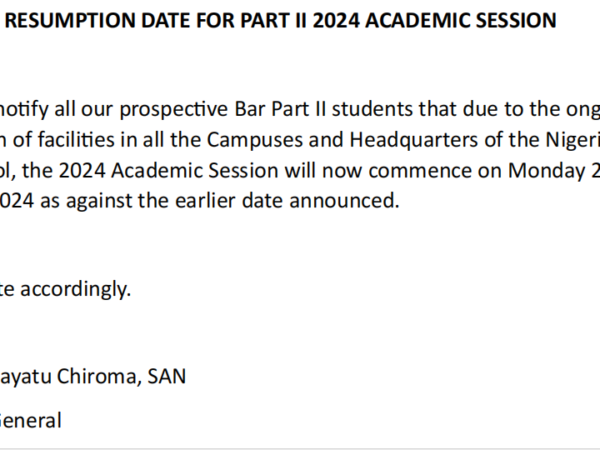Click "2024" in the bold heading
This screenshot has width=600, height=450.
[x=336, y=20]
